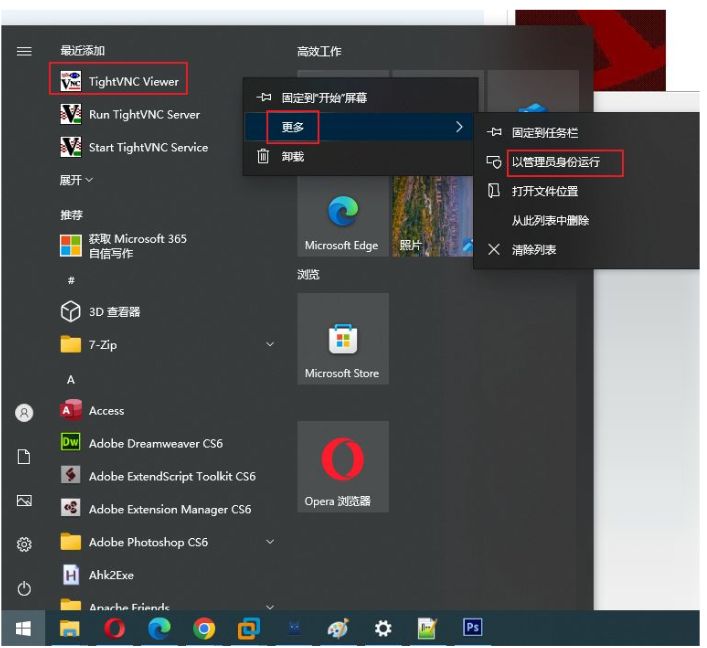Open Pictures icon in Start sidebar
This screenshot has width=707, height=648.
pos(24,500)
